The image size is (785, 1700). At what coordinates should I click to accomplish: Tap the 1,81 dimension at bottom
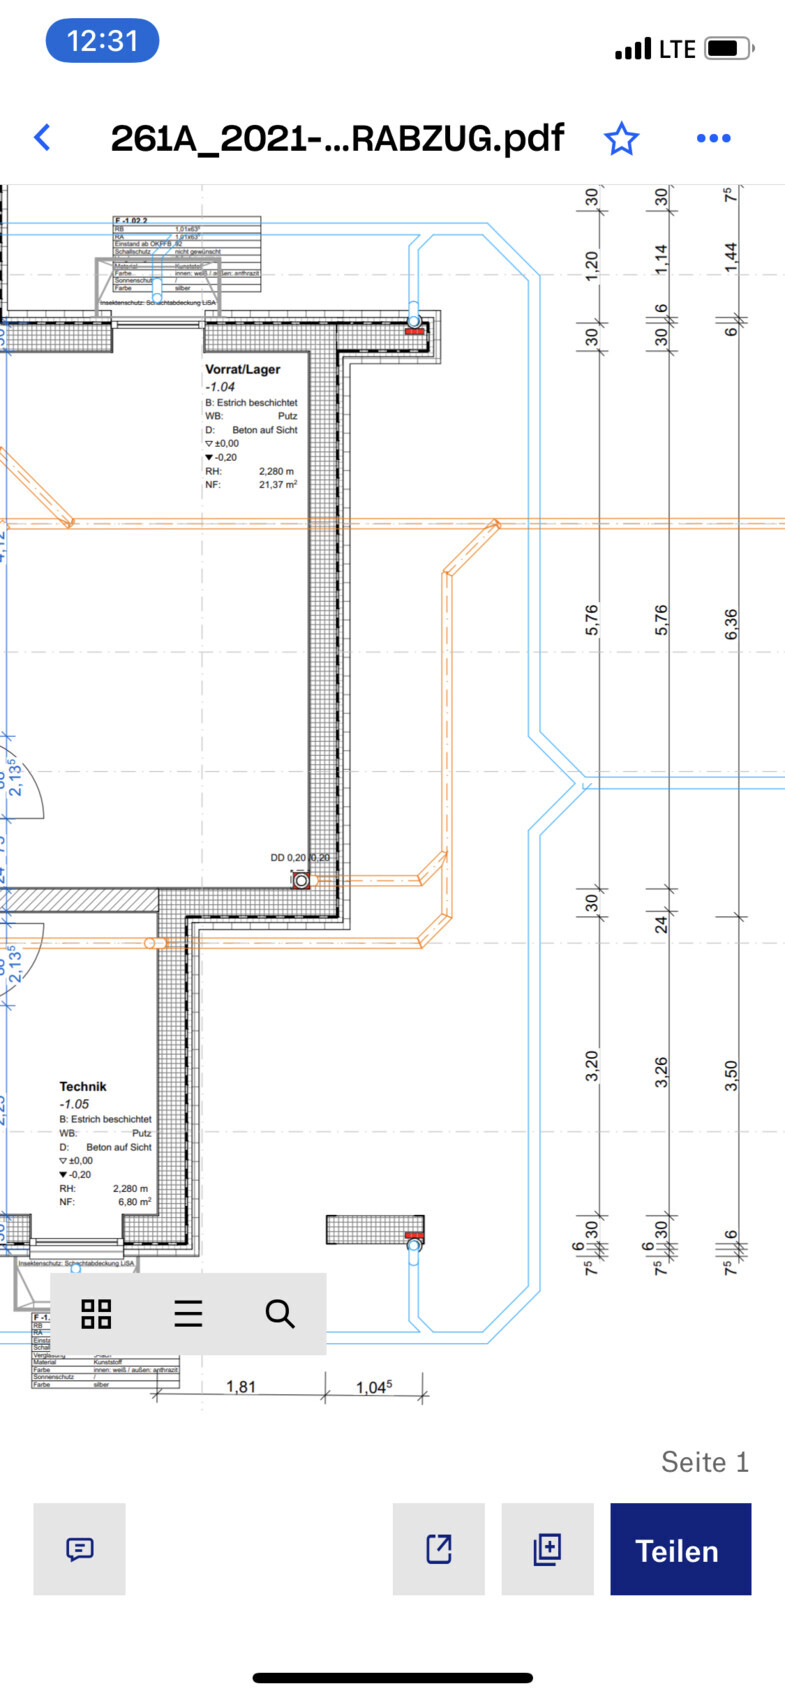pyautogui.click(x=241, y=1386)
